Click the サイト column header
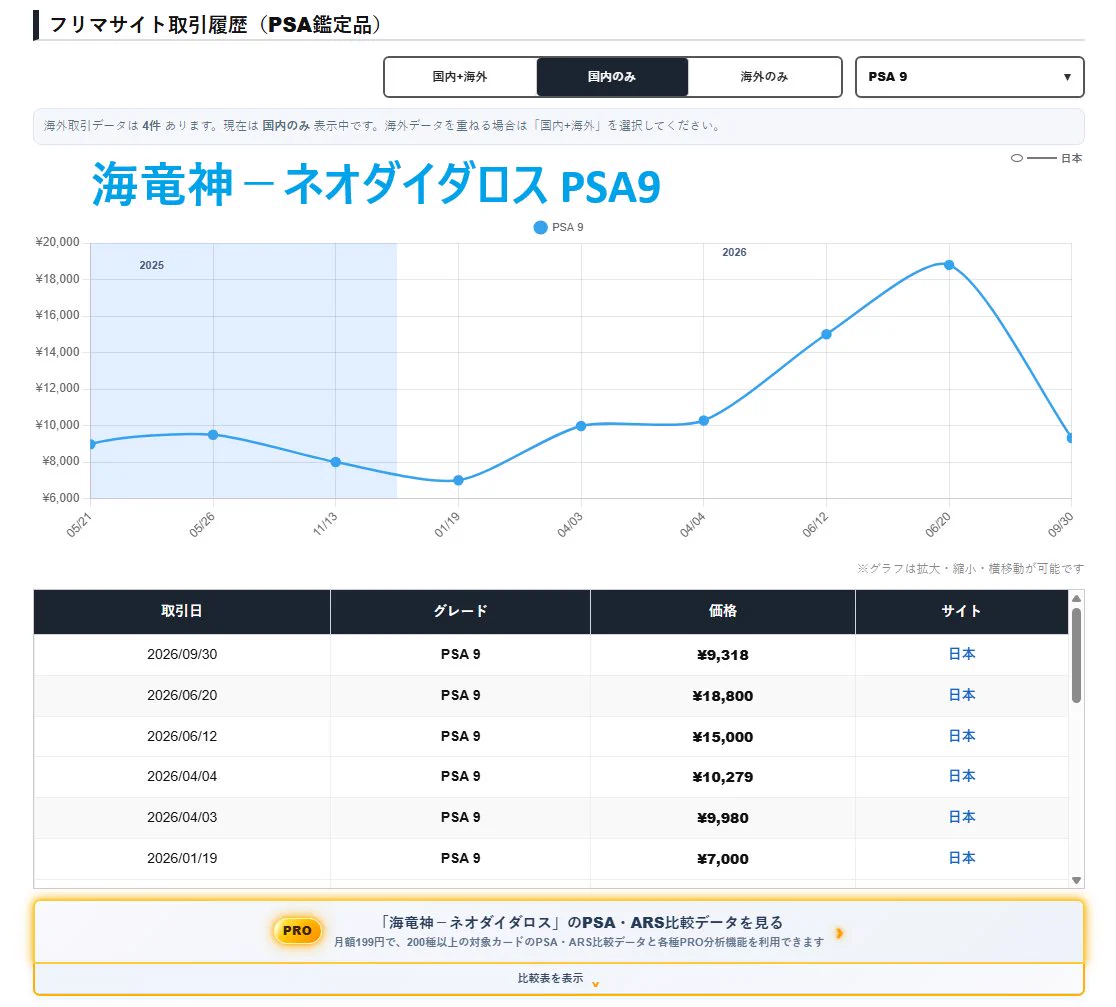Image resolution: width=1116 pixels, height=1007 pixels. tap(962, 611)
